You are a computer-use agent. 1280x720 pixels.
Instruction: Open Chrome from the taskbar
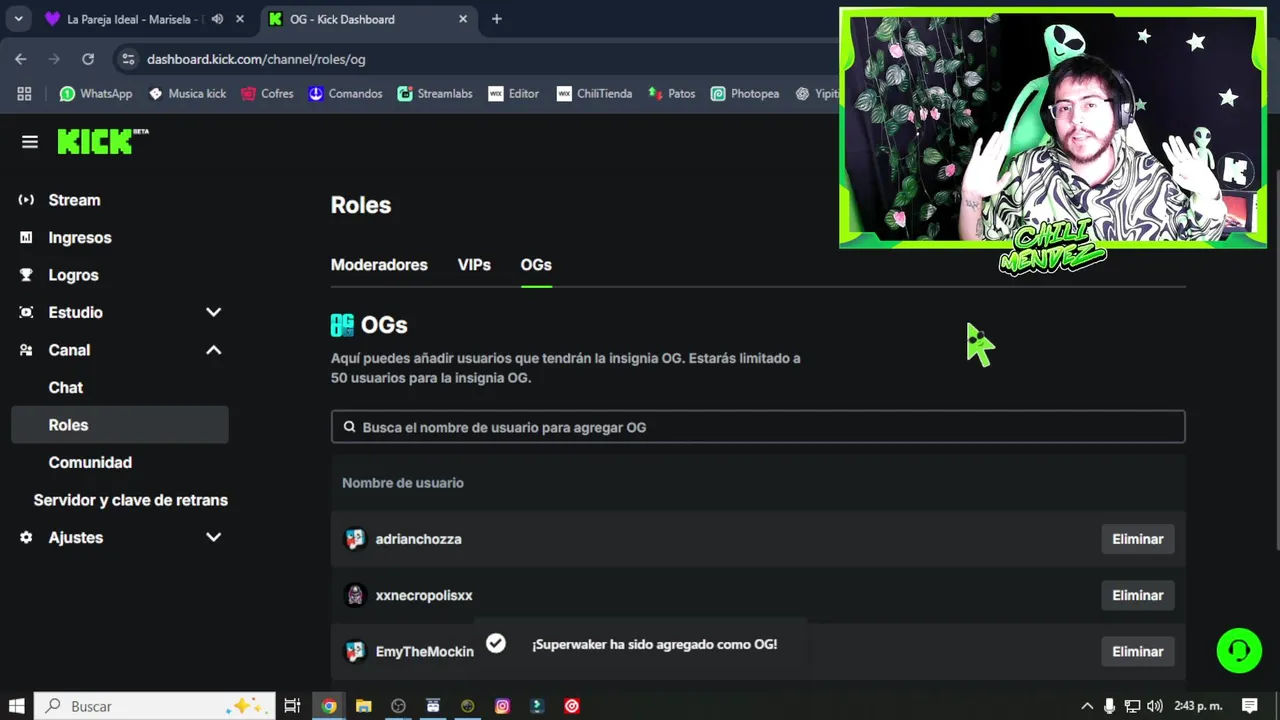329,706
